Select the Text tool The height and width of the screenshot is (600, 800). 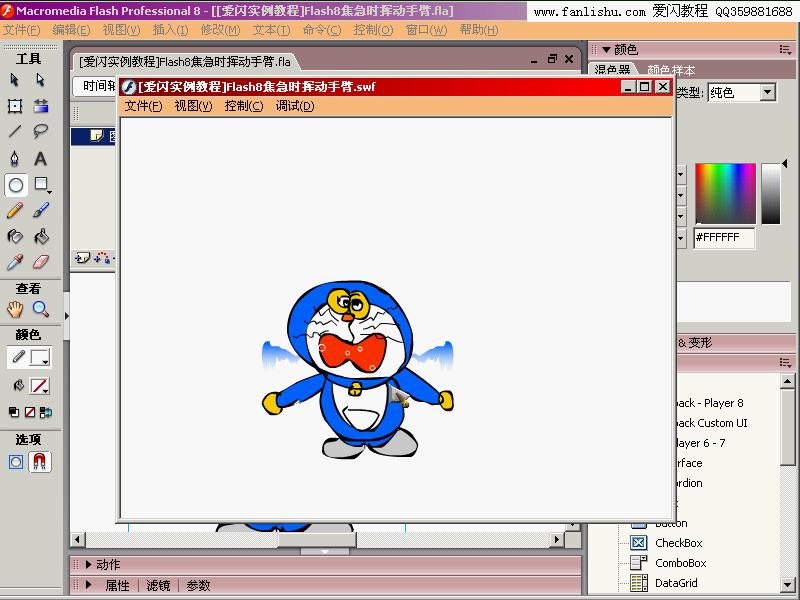coord(41,159)
